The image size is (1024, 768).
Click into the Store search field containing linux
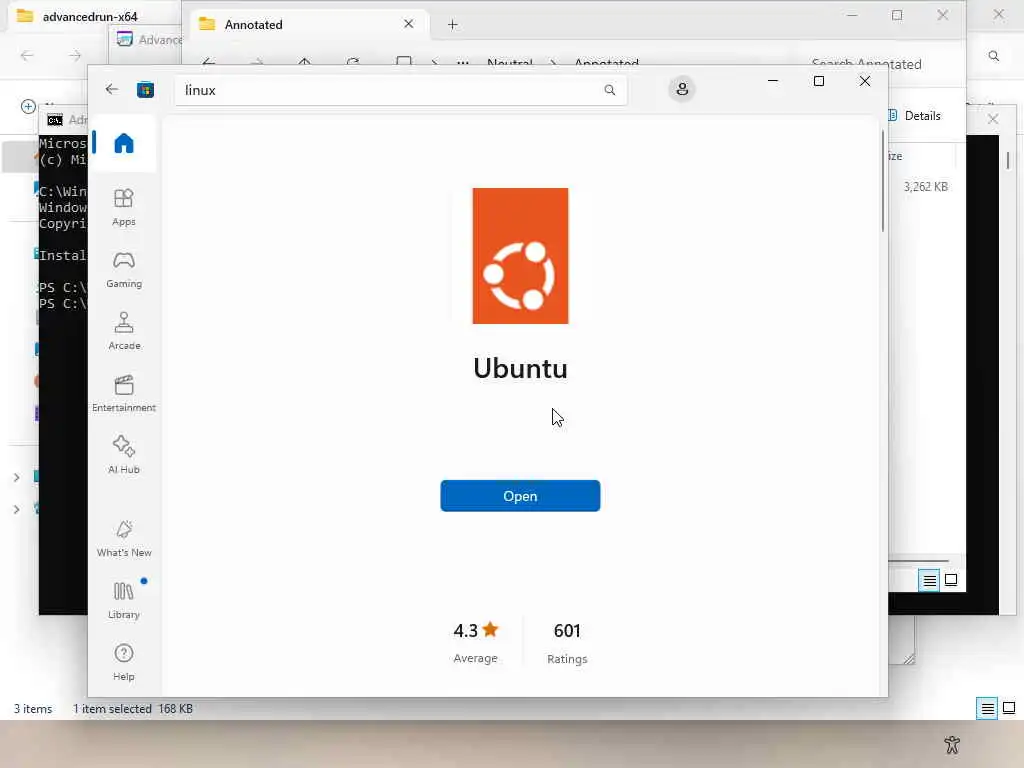pyautogui.click(x=400, y=90)
